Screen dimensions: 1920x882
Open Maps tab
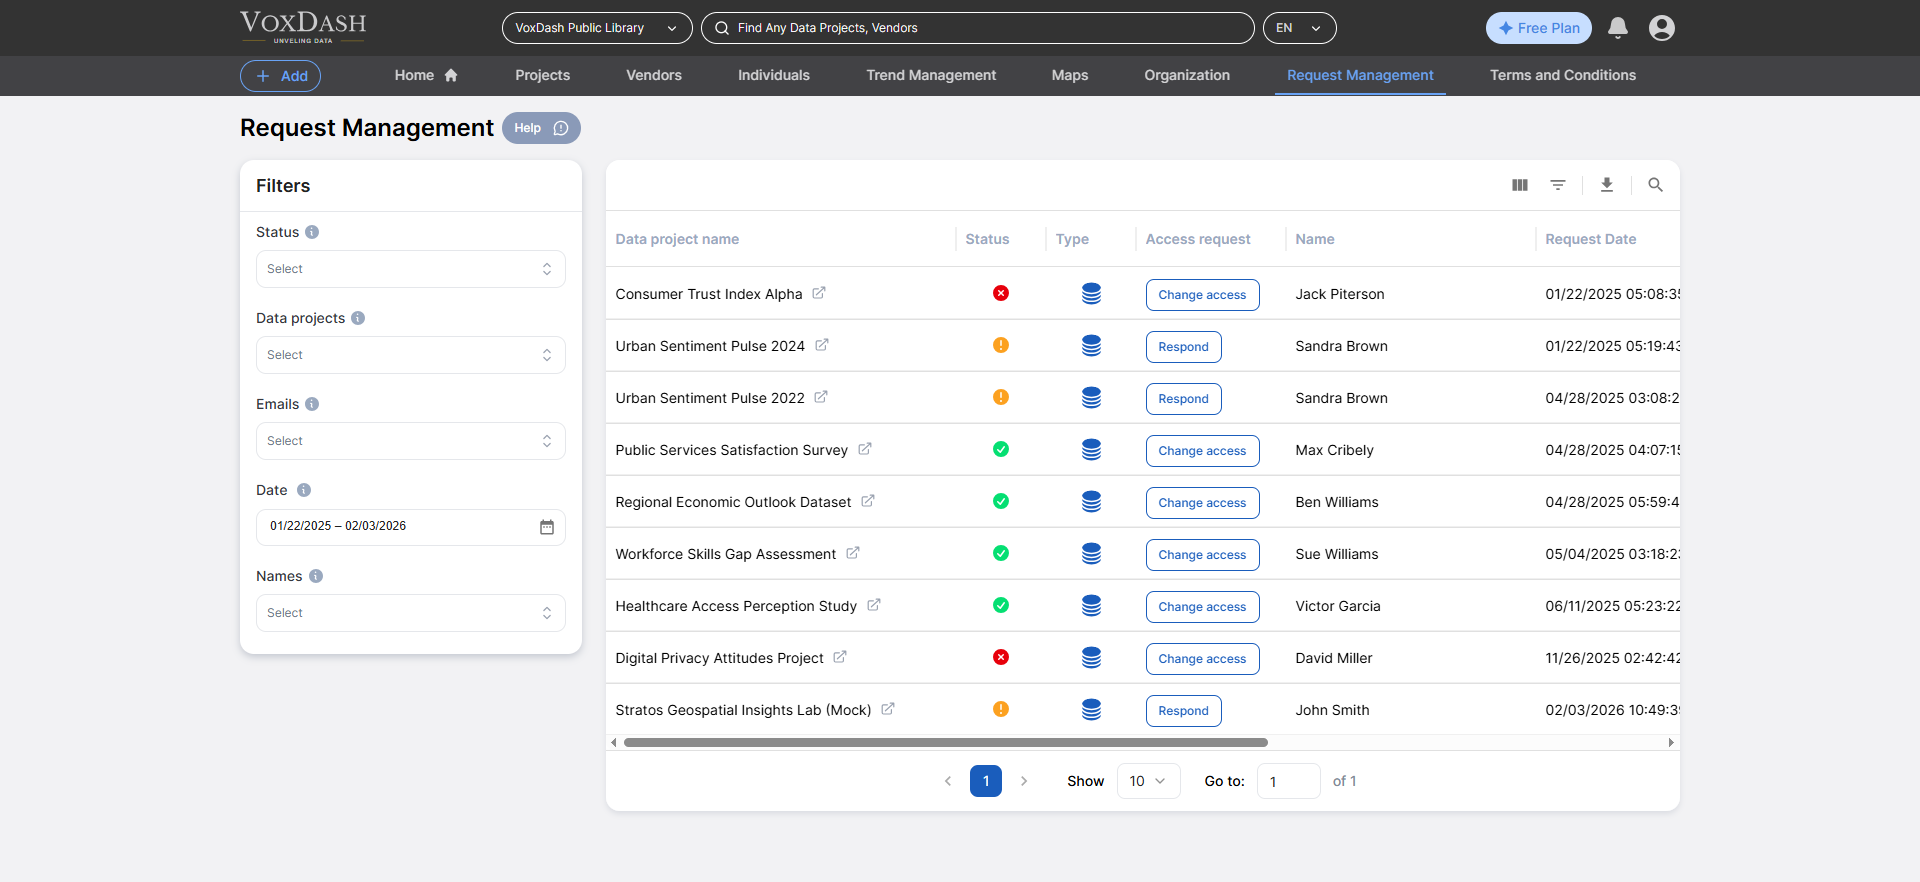(x=1070, y=75)
